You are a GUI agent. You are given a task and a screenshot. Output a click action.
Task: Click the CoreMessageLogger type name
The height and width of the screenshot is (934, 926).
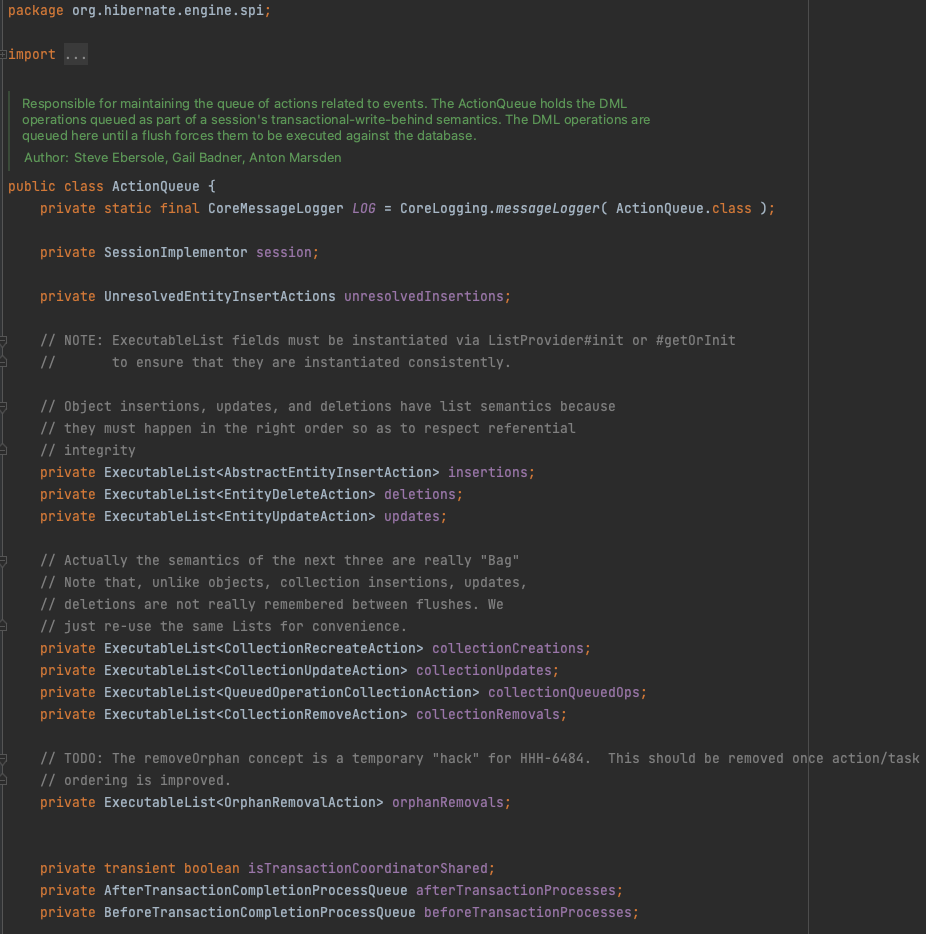[x=275, y=208]
